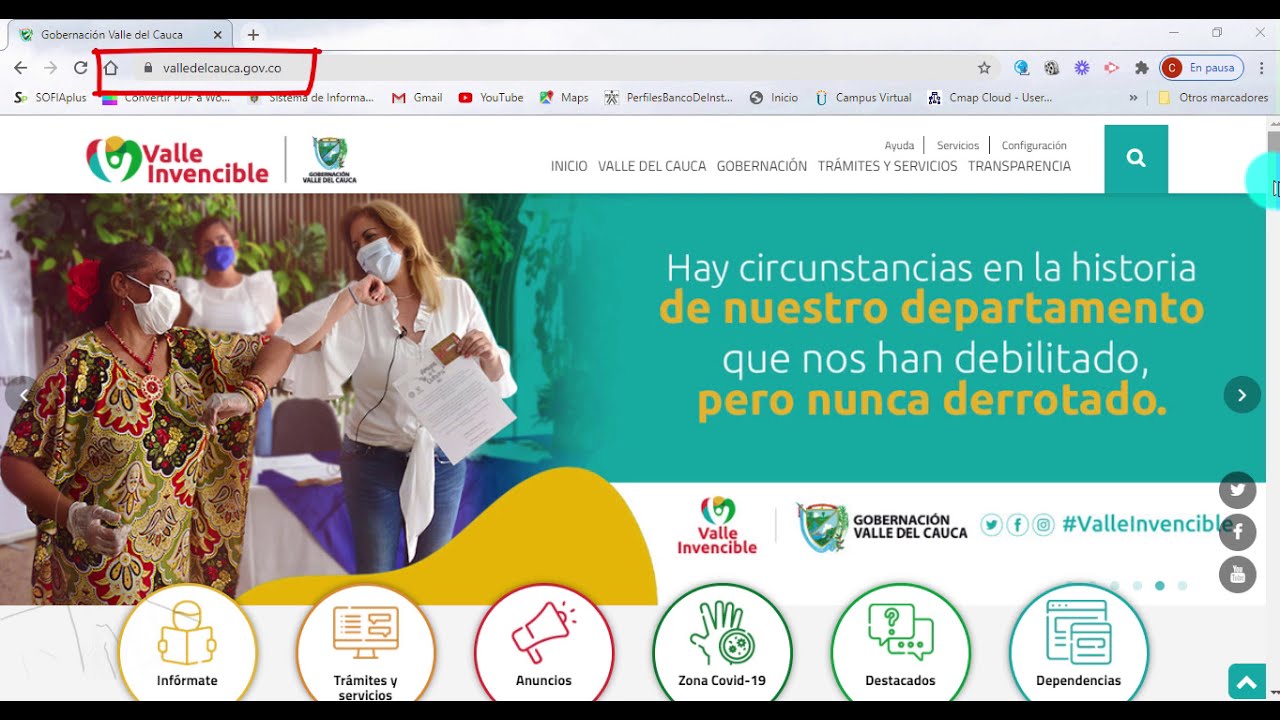Open the site search magnifier button
Image resolution: width=1280 pixels, height=720 pixels.
tap(1136, 159)
